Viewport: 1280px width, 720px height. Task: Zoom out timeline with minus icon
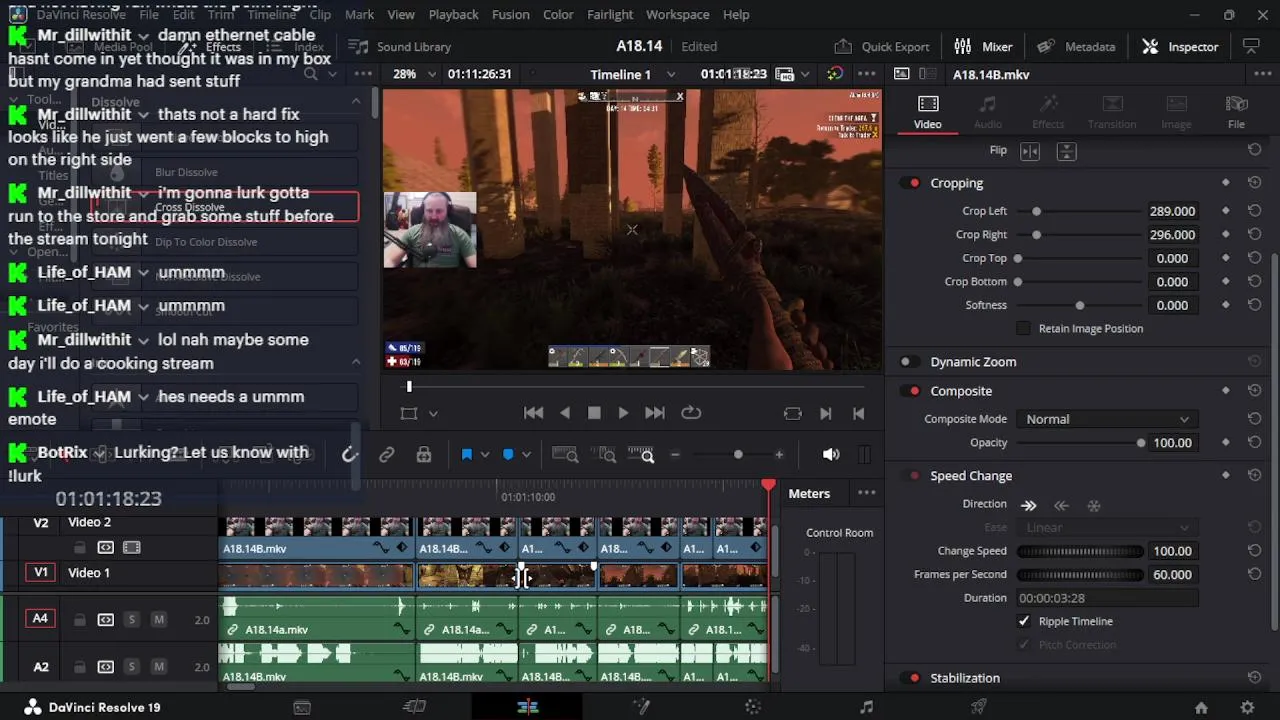click(x=675, y=455)
